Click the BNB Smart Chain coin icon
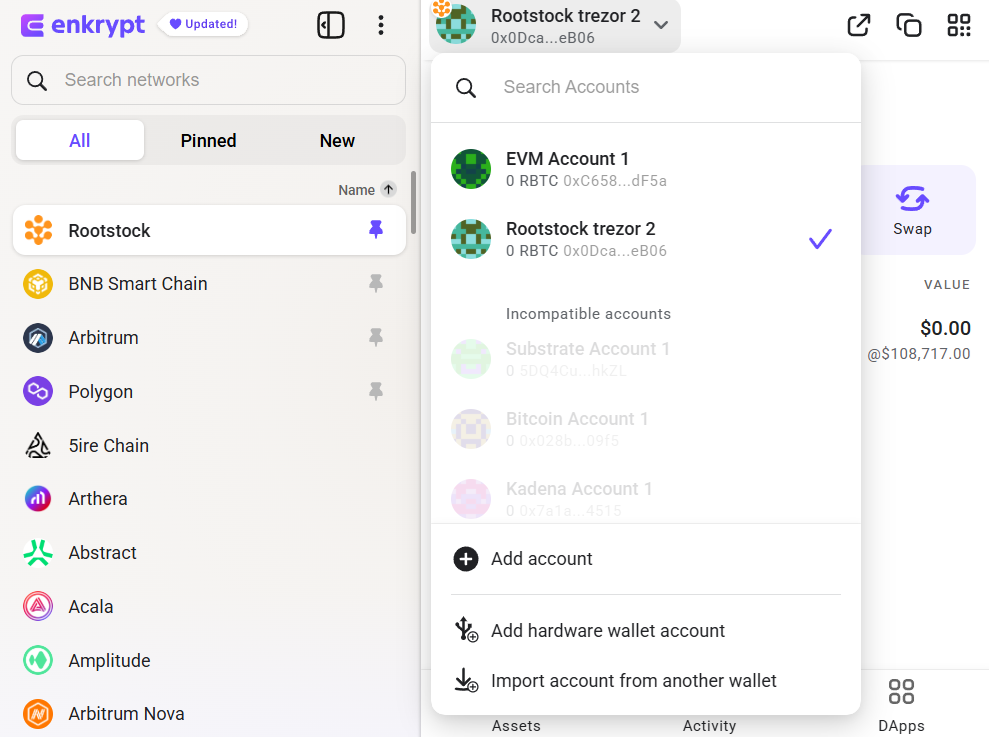 tap(38, 284)
